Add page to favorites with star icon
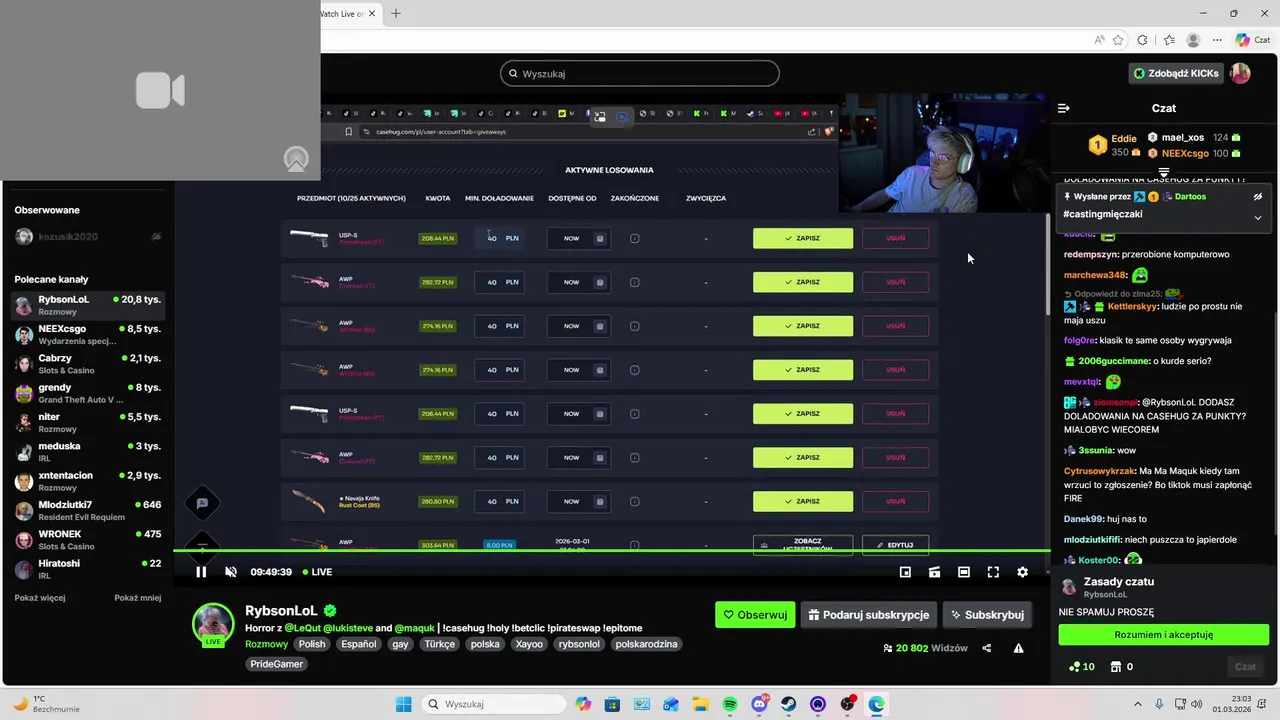 point(1119,40)
